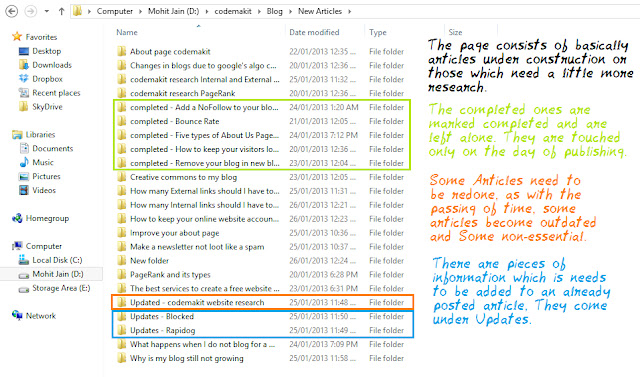Click folder icon of Creative commons to my blog

coord(121,177)
